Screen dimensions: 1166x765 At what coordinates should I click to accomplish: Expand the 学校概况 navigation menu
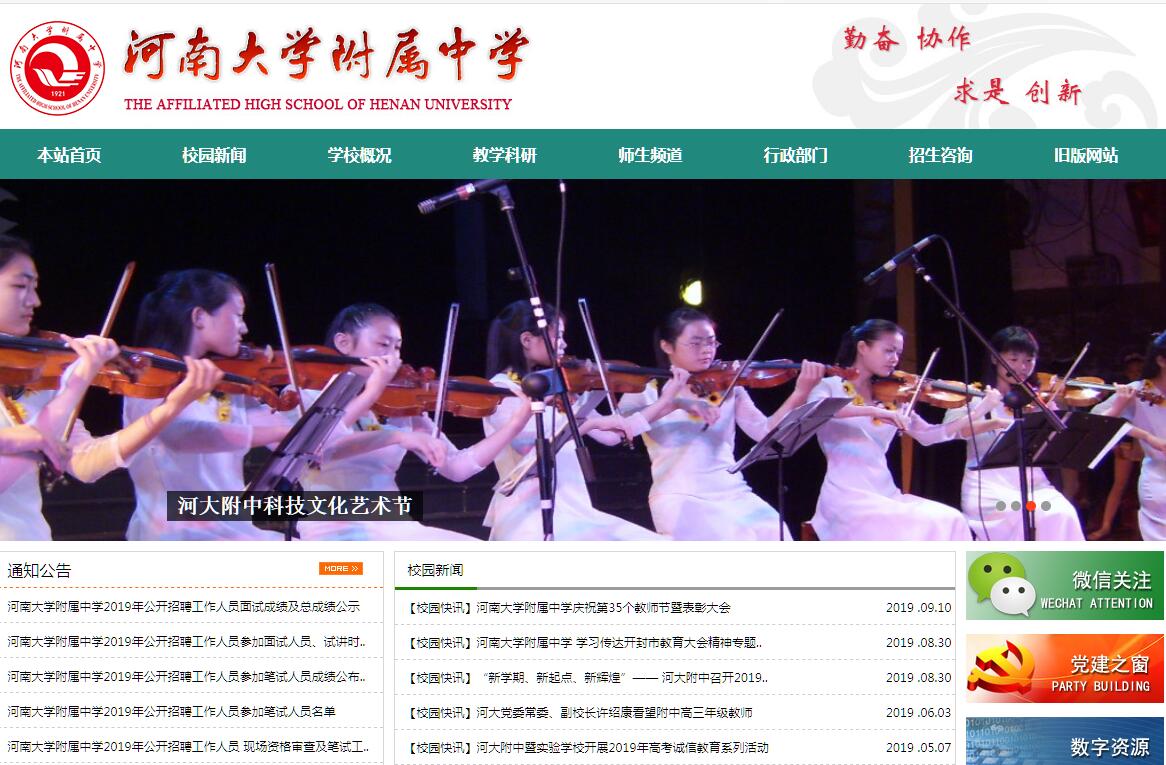click(x=359, y=155)
